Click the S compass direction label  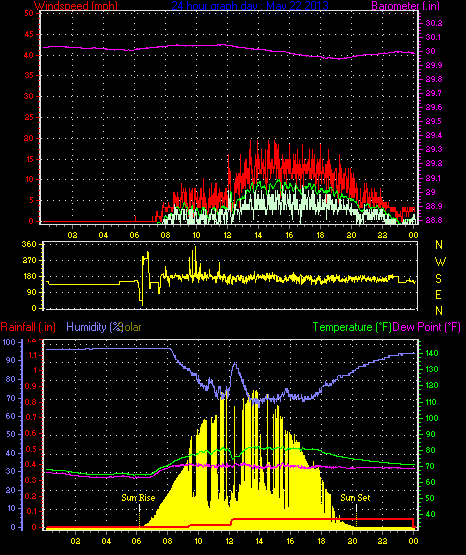[x=438, y=279]
